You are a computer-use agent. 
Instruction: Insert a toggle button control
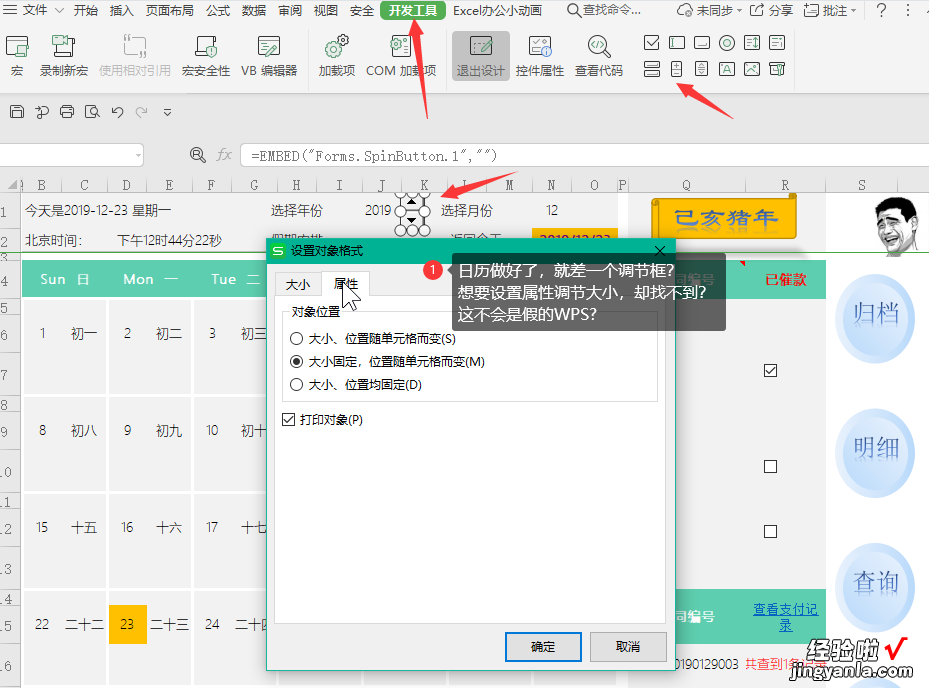[x=651, y=69]
